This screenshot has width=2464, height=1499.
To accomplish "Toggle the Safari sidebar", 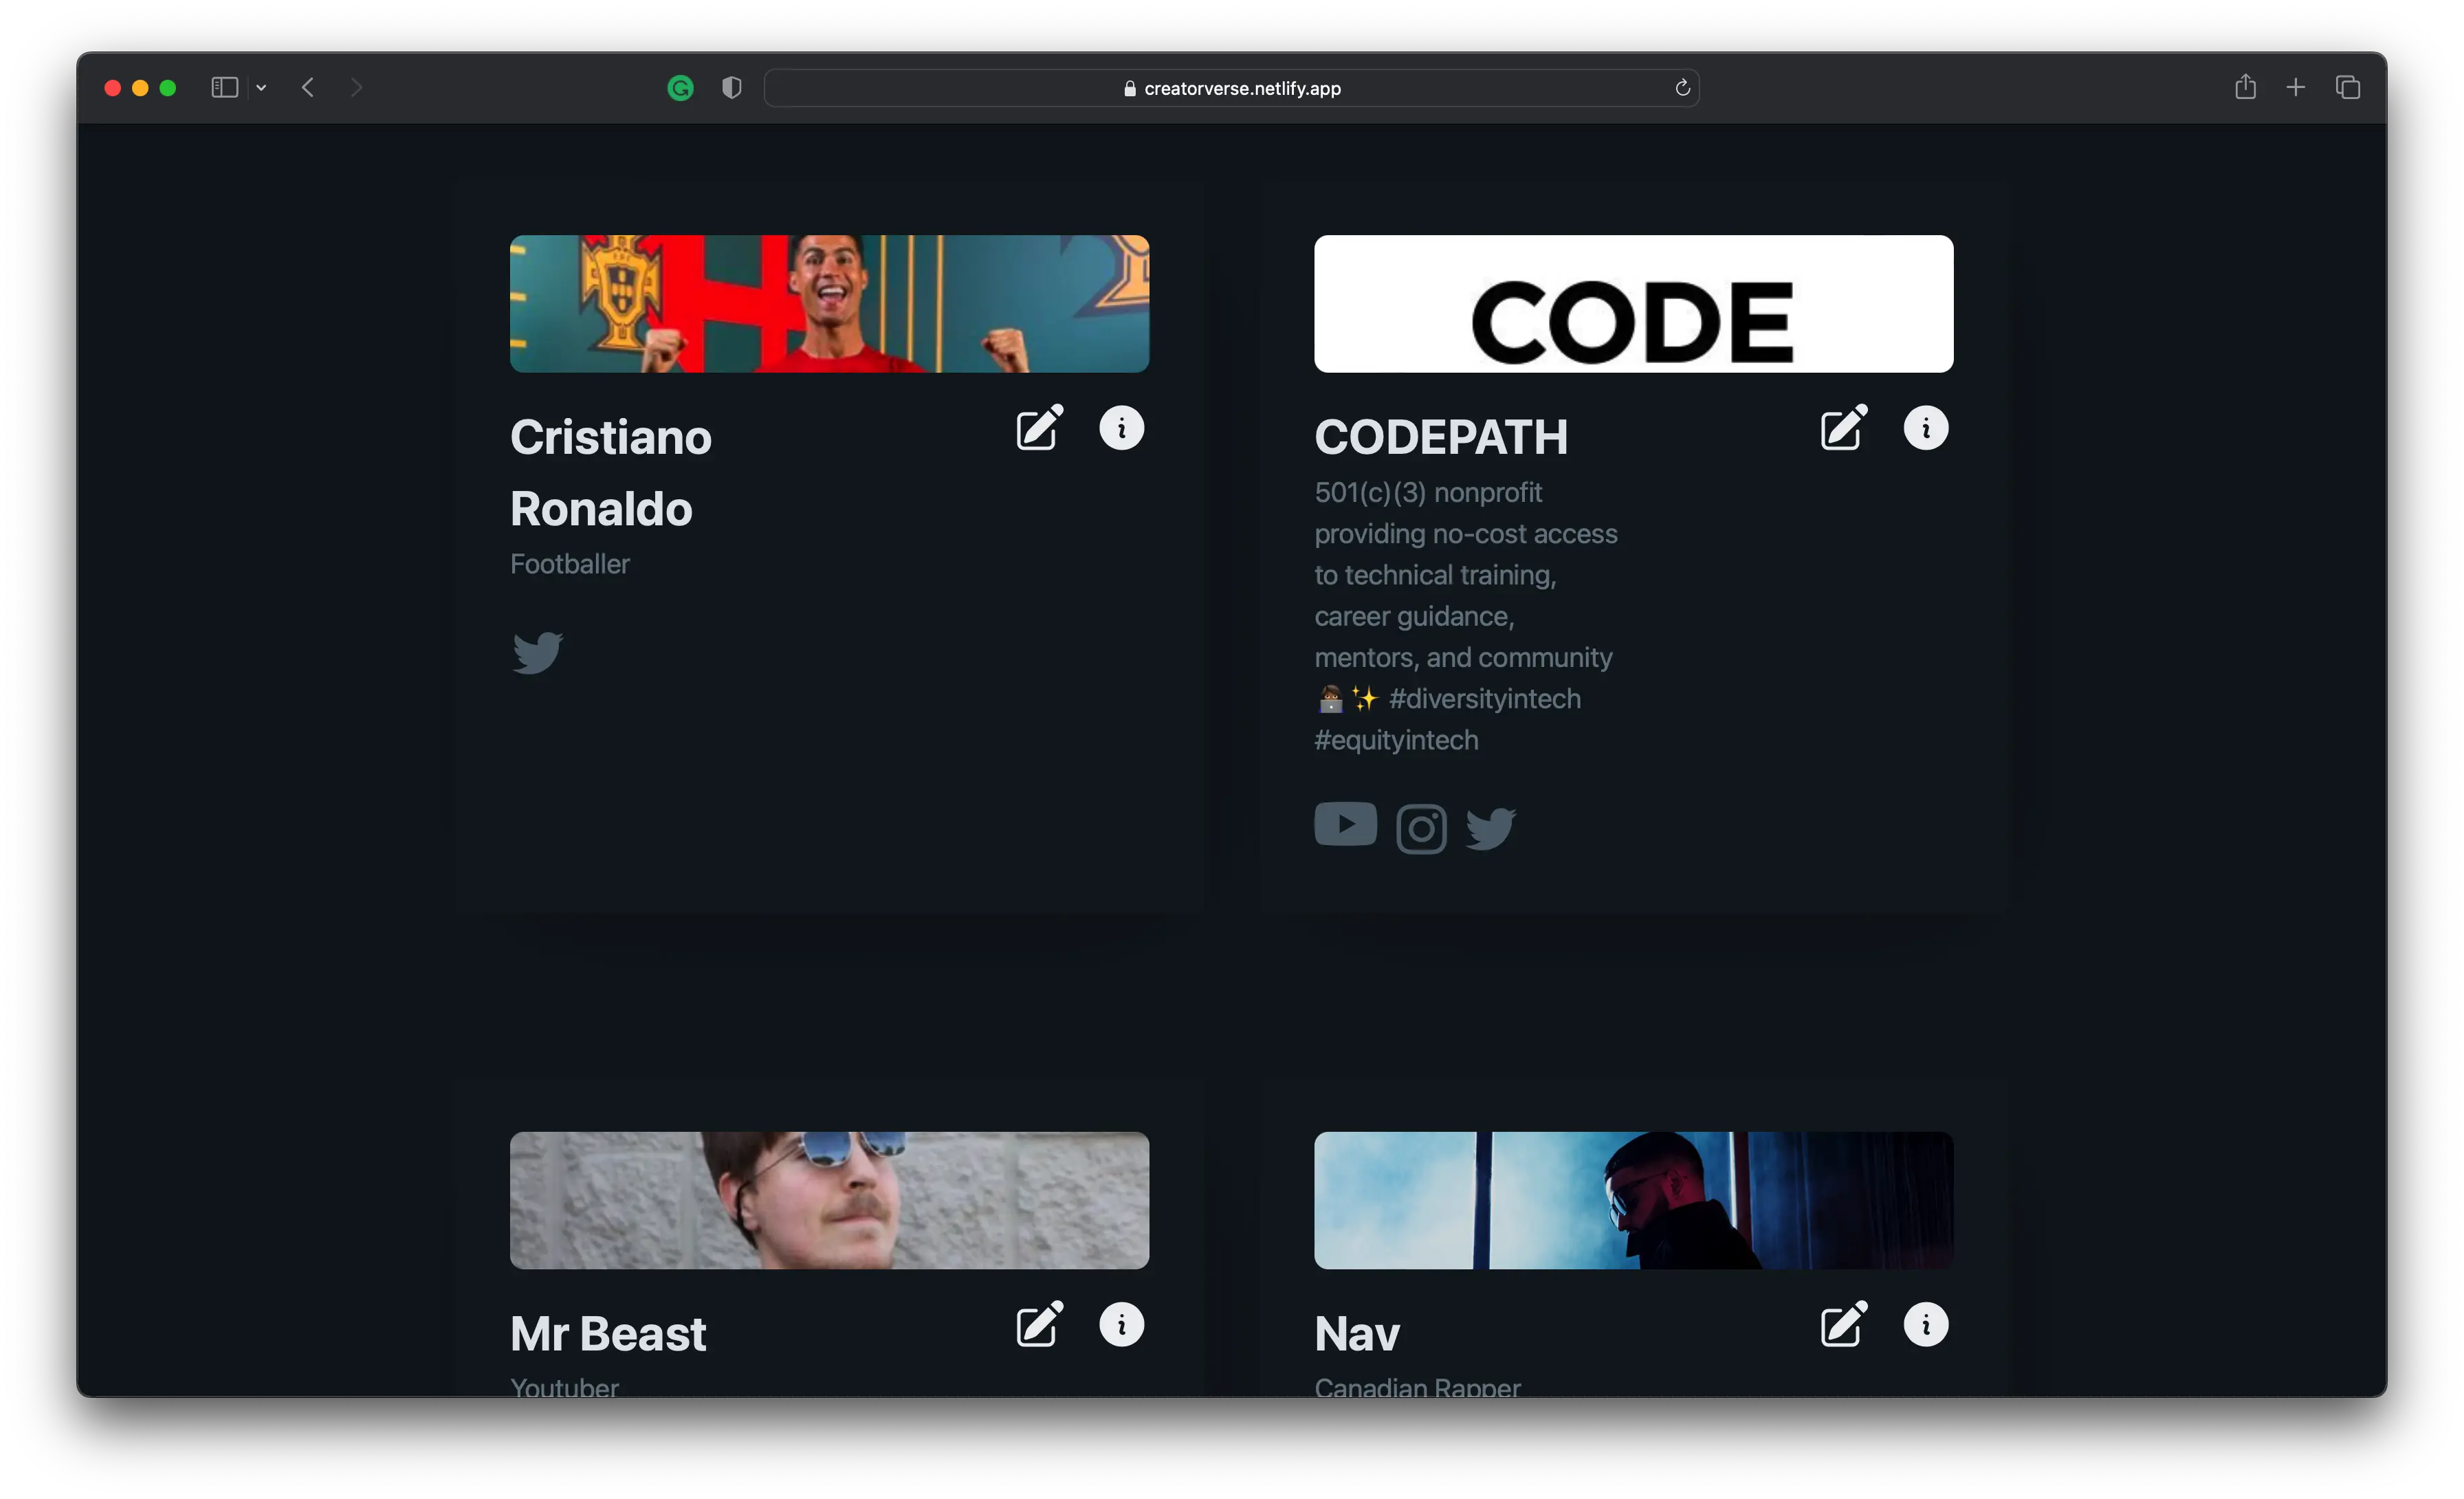I will 224,88.
